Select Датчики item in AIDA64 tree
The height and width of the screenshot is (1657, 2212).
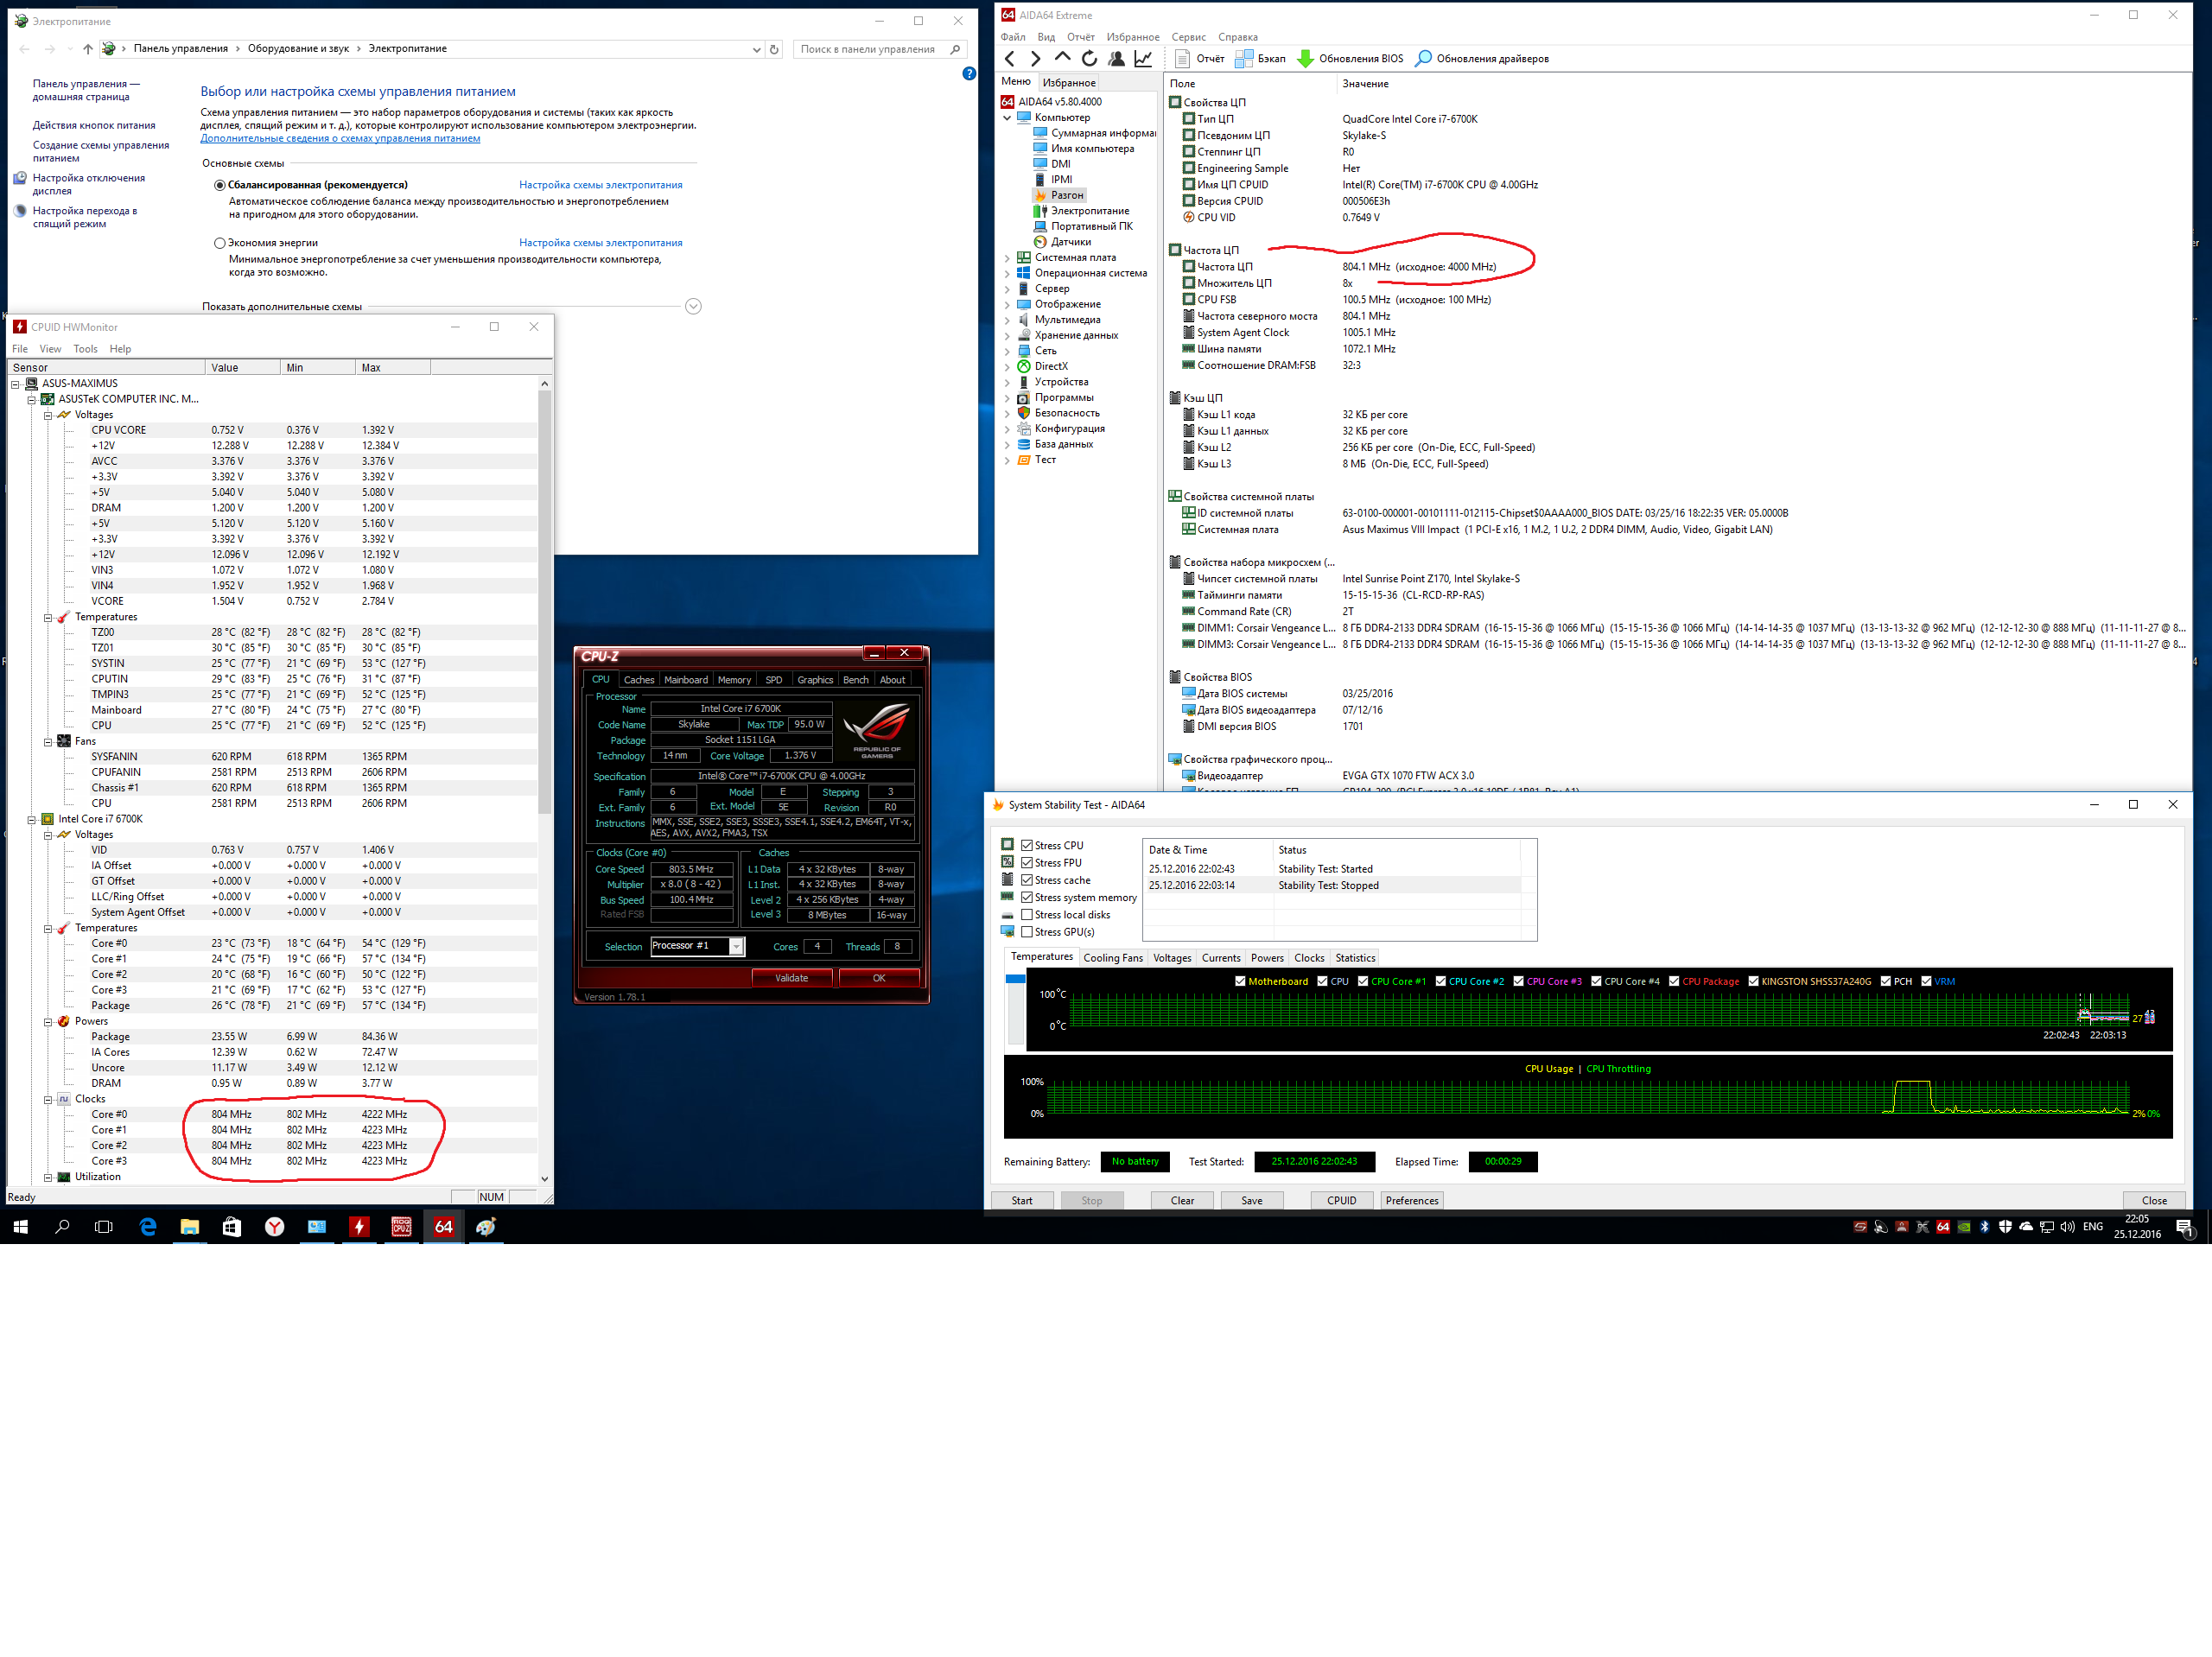[x=1070, y=242]
